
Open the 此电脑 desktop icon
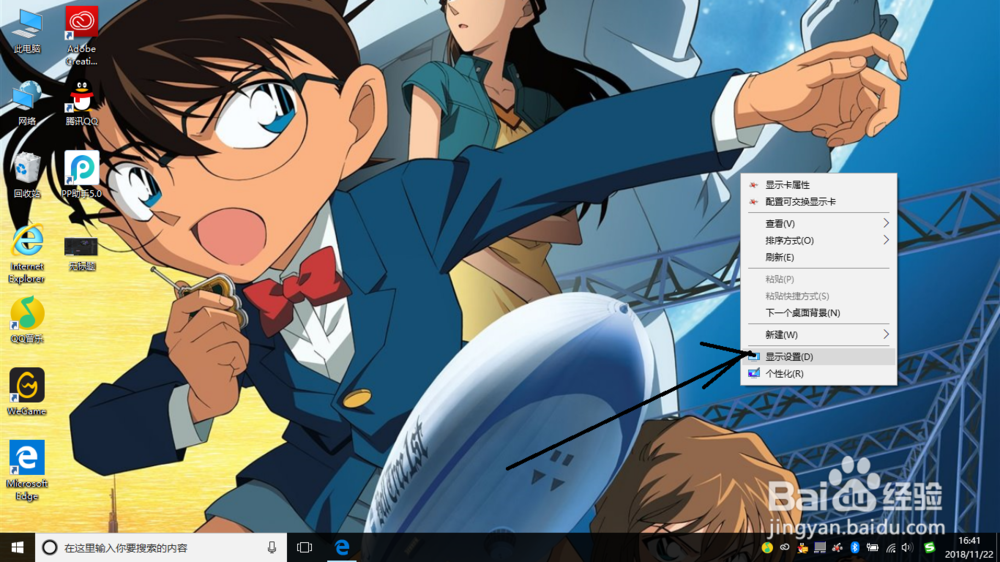click(x=27, y=31)
